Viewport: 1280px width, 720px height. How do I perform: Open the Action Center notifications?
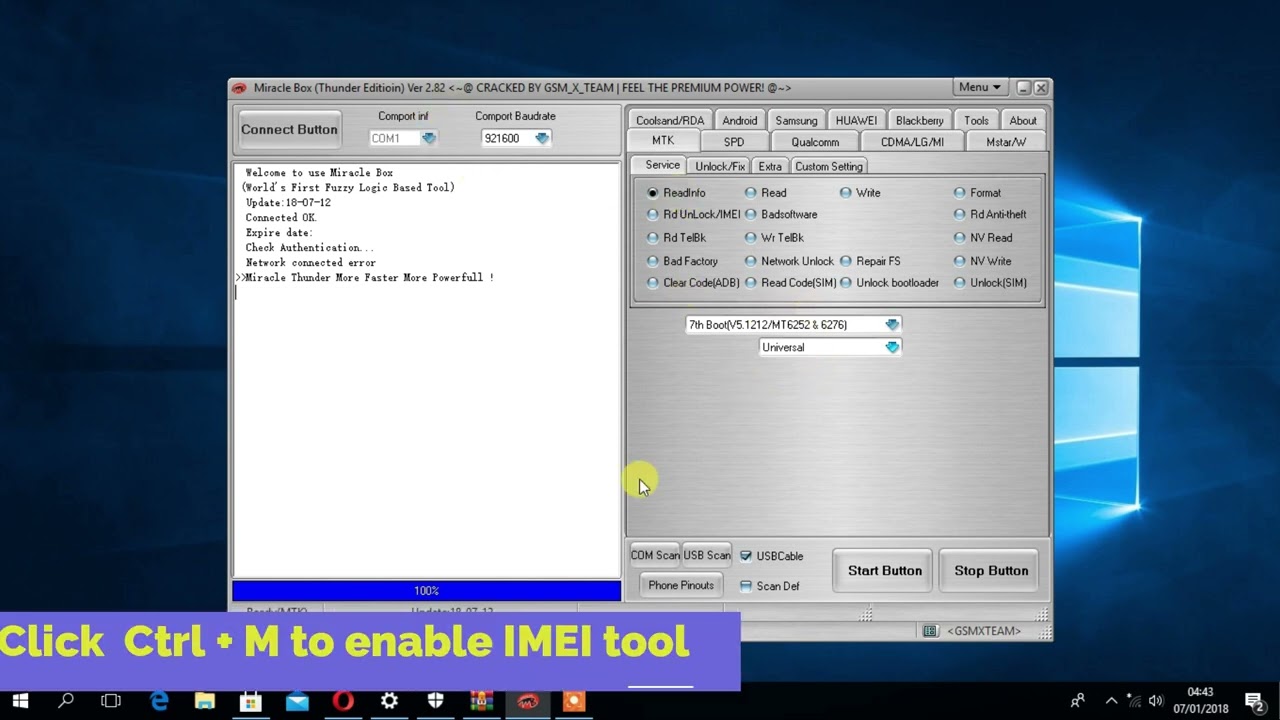1254,701
